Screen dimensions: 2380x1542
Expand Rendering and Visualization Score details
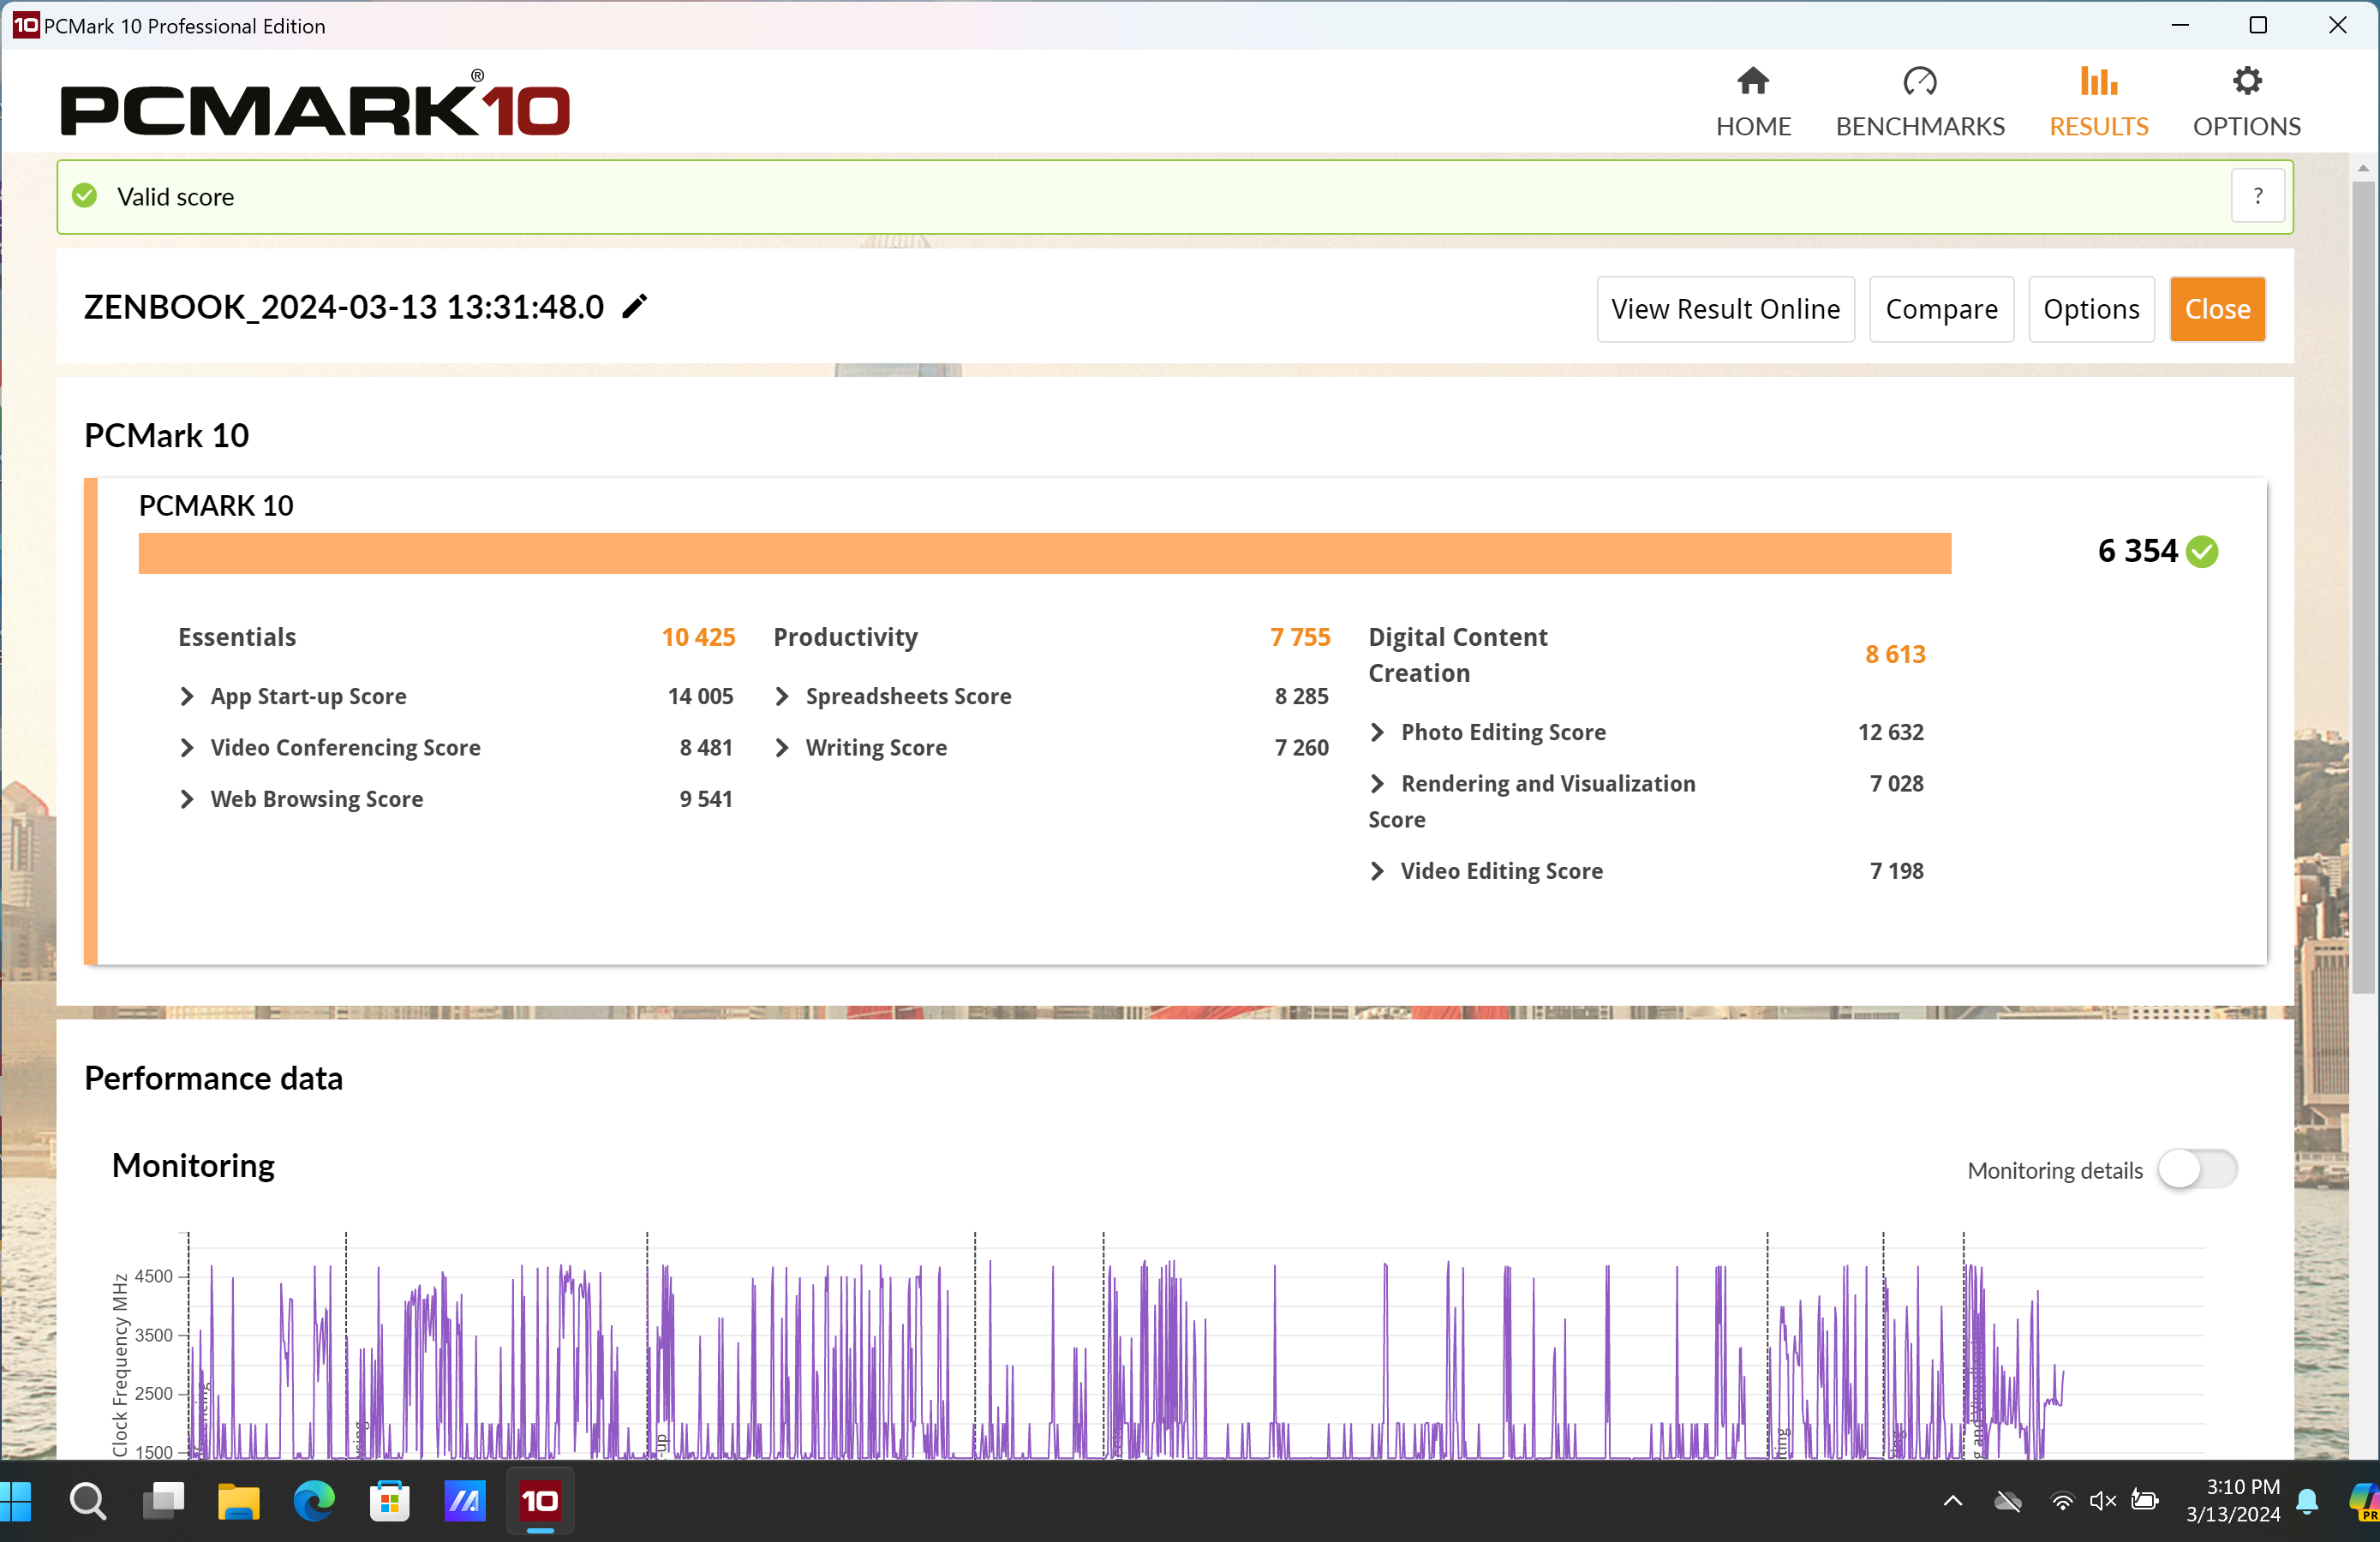pos(1378,783)
